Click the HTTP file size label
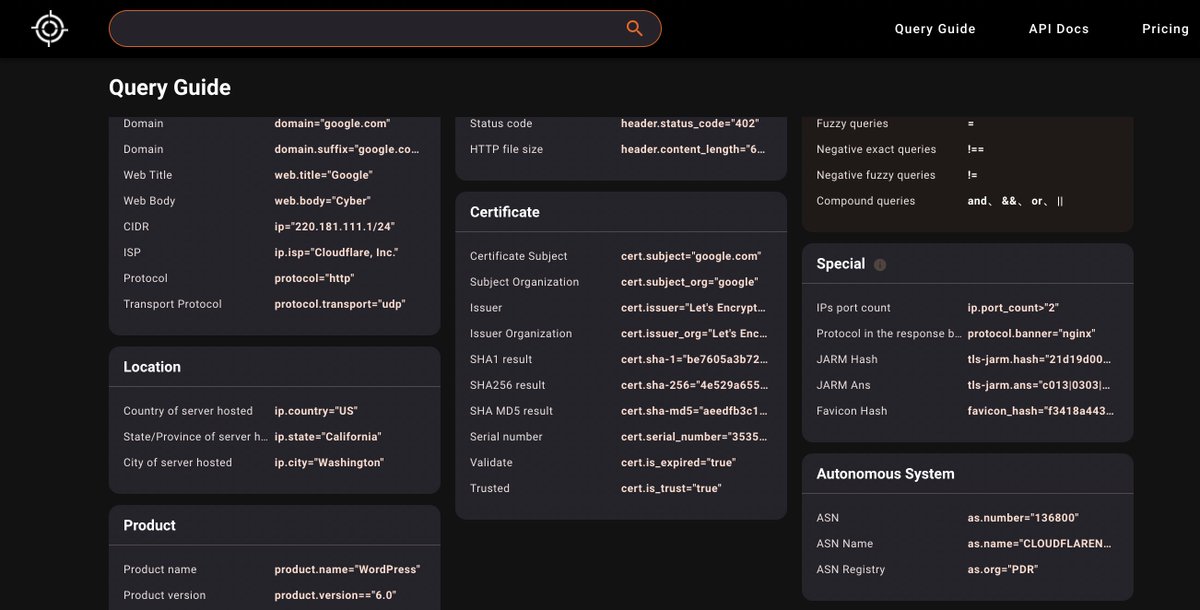 tap(507, 150)
